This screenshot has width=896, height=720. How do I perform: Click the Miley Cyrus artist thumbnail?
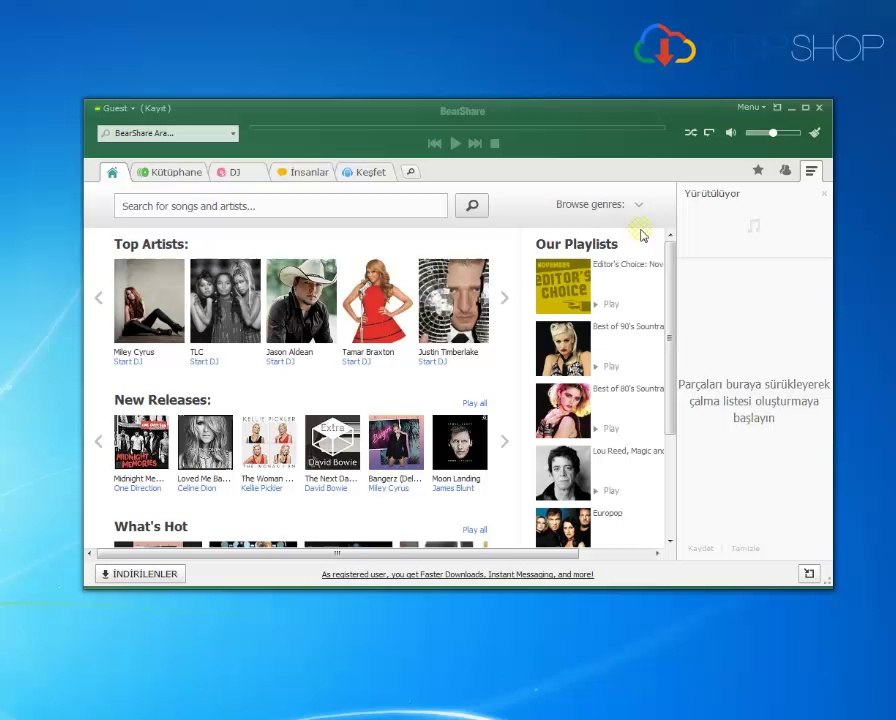tap(149, 300)
